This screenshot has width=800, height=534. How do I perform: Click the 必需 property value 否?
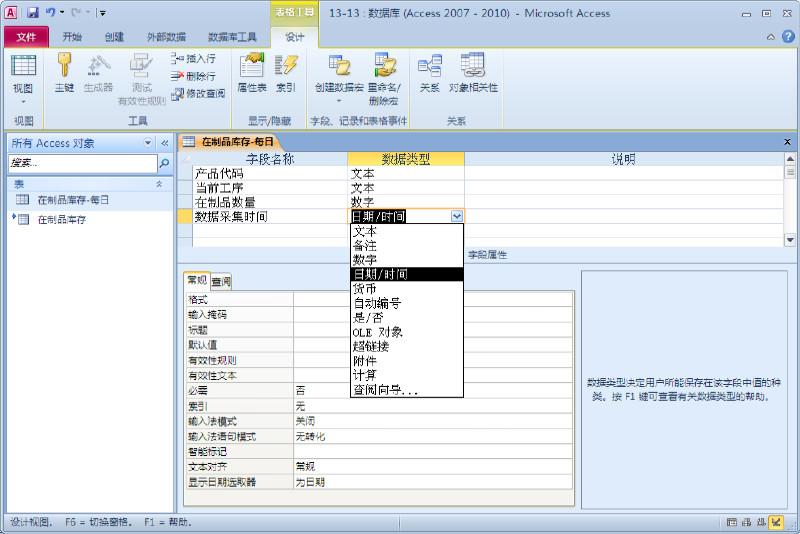pos(433,391)
